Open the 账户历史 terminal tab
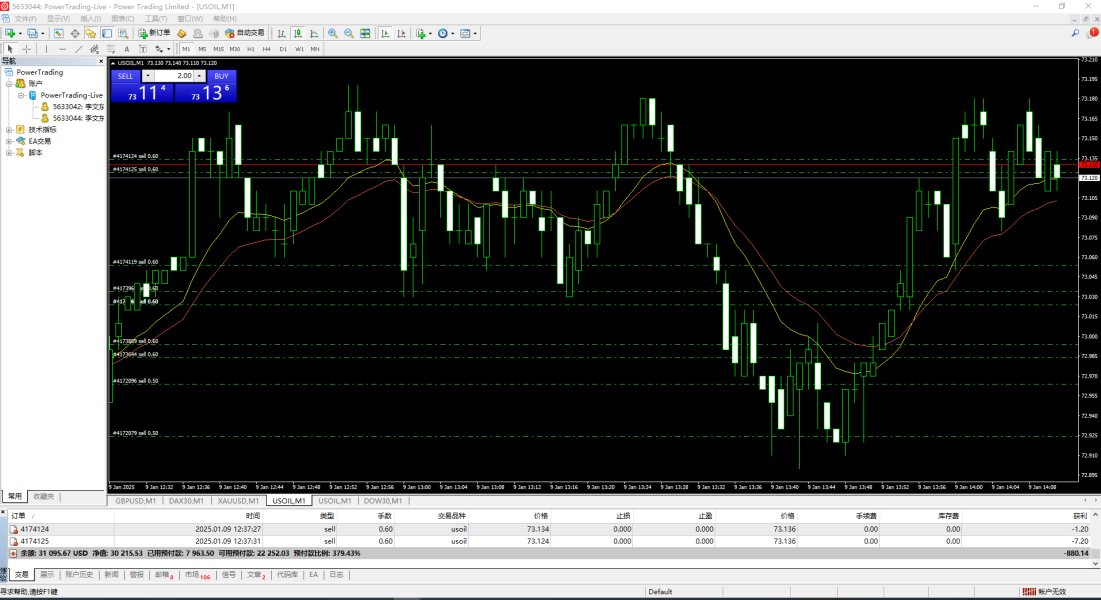1101x600 pixels. click(78, 575)
